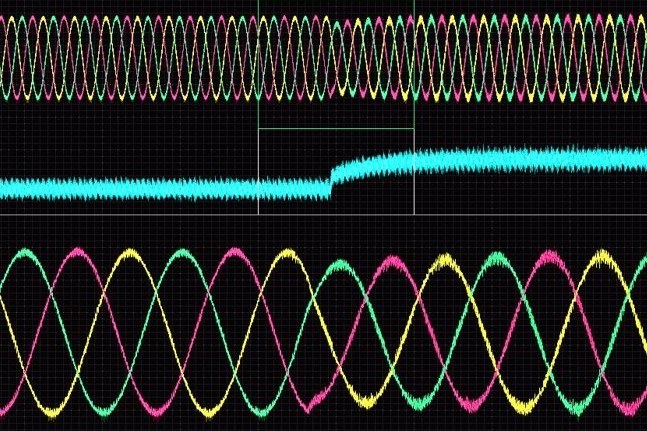Click the horizontal top edge of the zoom box

pyautogui.click(x=336, y=129)
